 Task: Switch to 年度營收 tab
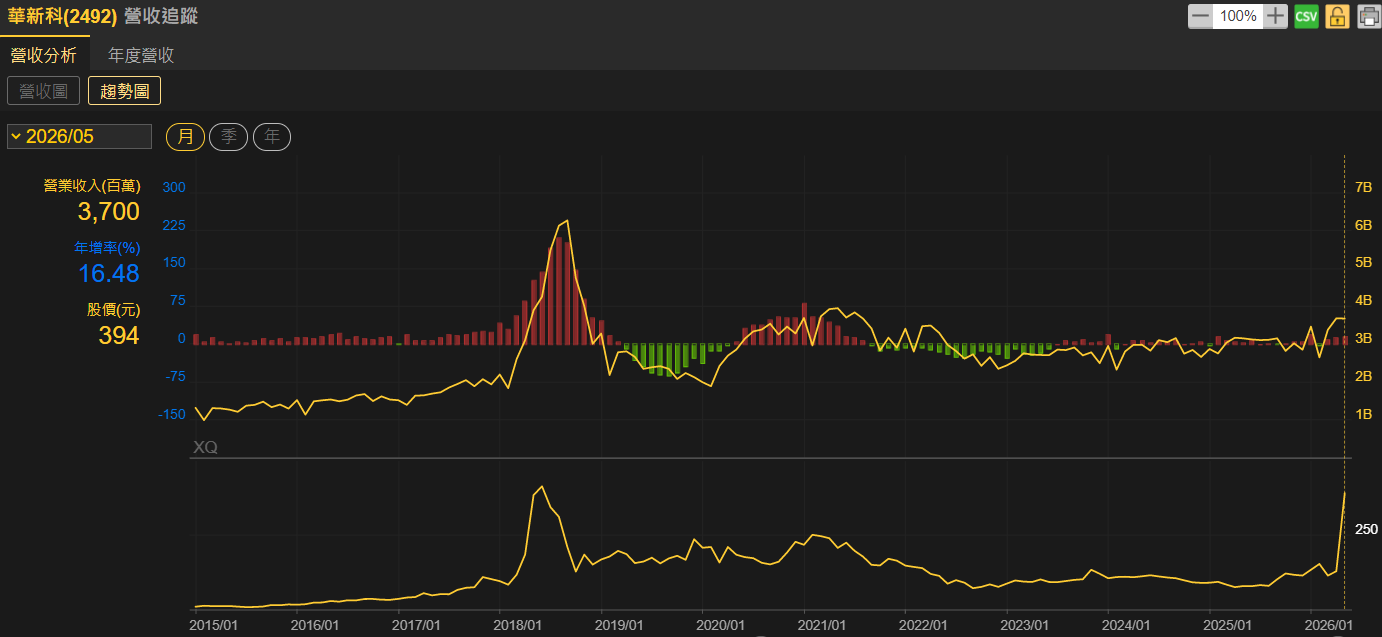141,55
